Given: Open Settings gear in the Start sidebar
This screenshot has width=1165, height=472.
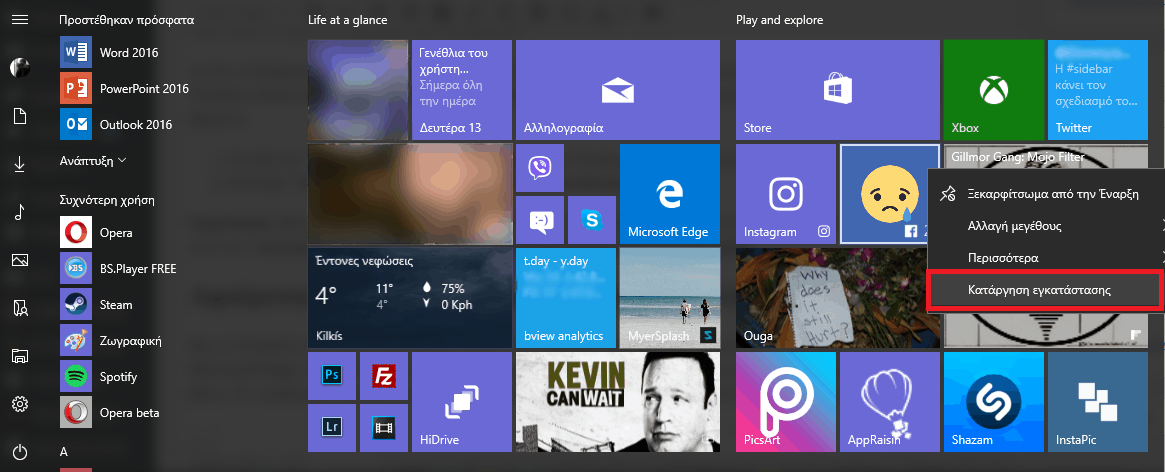Looking at the screenshot, I should (20, 404).
